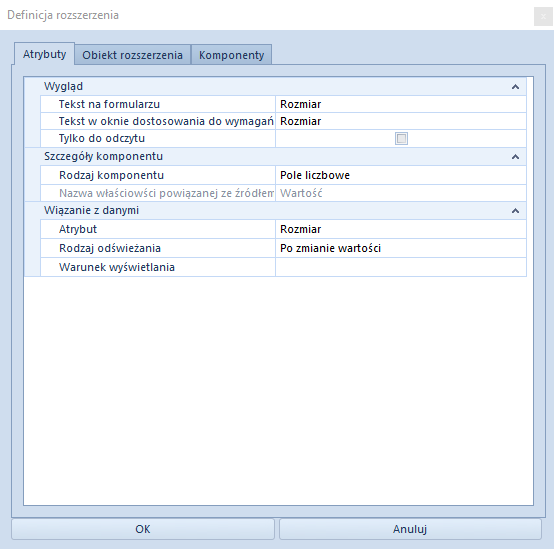Image resolution: width=554 pixels, height=549 pixels.
Task: Open the Rodzaj komponentu value Pole liczbowe
Action: tap(401, 175)
